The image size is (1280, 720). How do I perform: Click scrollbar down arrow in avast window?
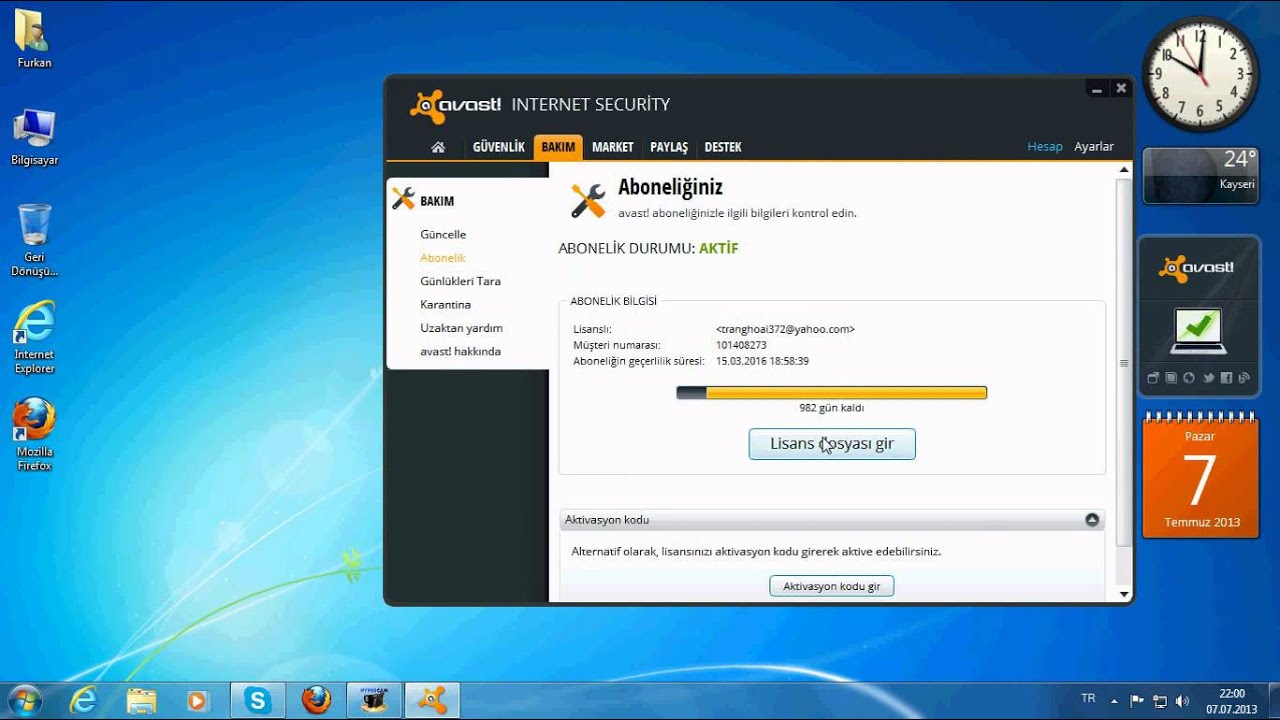click(x=1124, y=594)
